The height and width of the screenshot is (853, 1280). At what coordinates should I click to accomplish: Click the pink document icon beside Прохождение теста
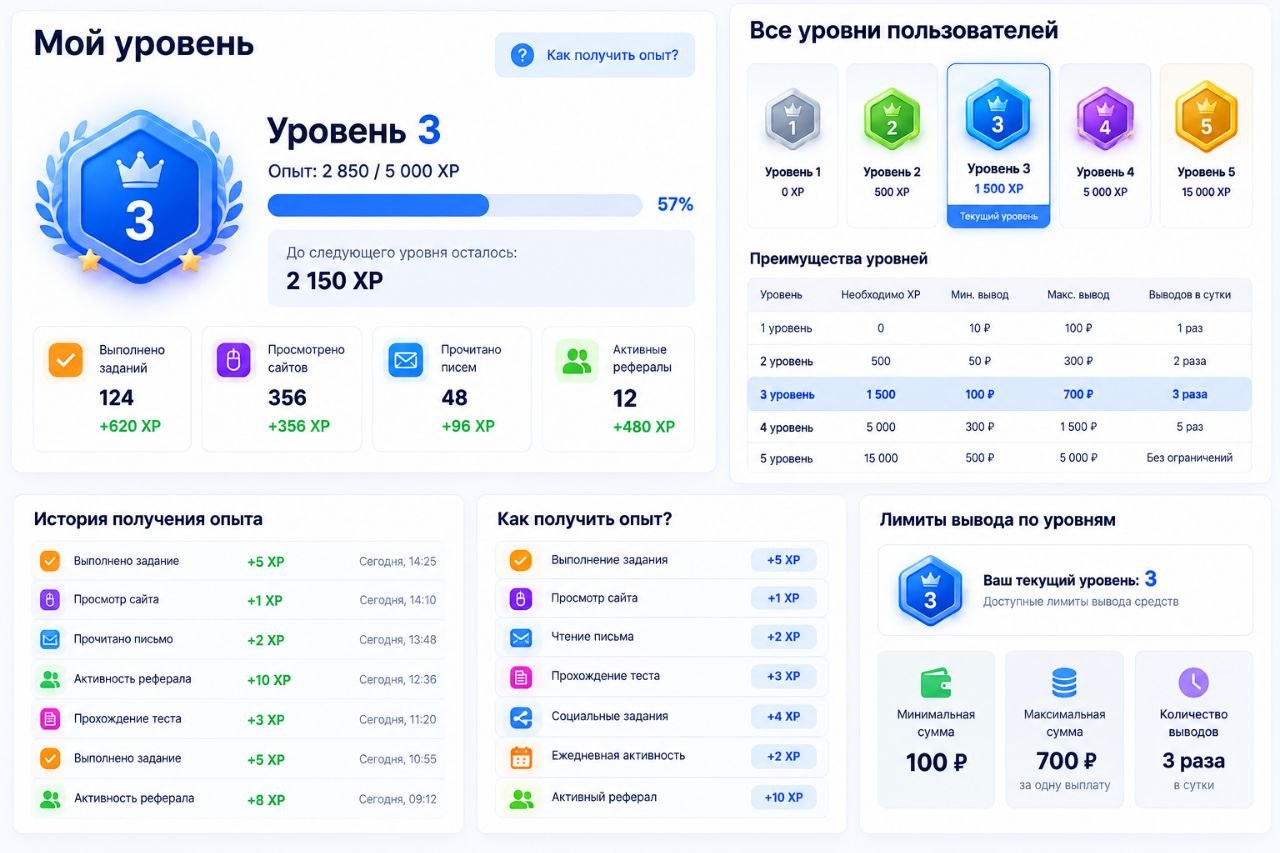521,677
